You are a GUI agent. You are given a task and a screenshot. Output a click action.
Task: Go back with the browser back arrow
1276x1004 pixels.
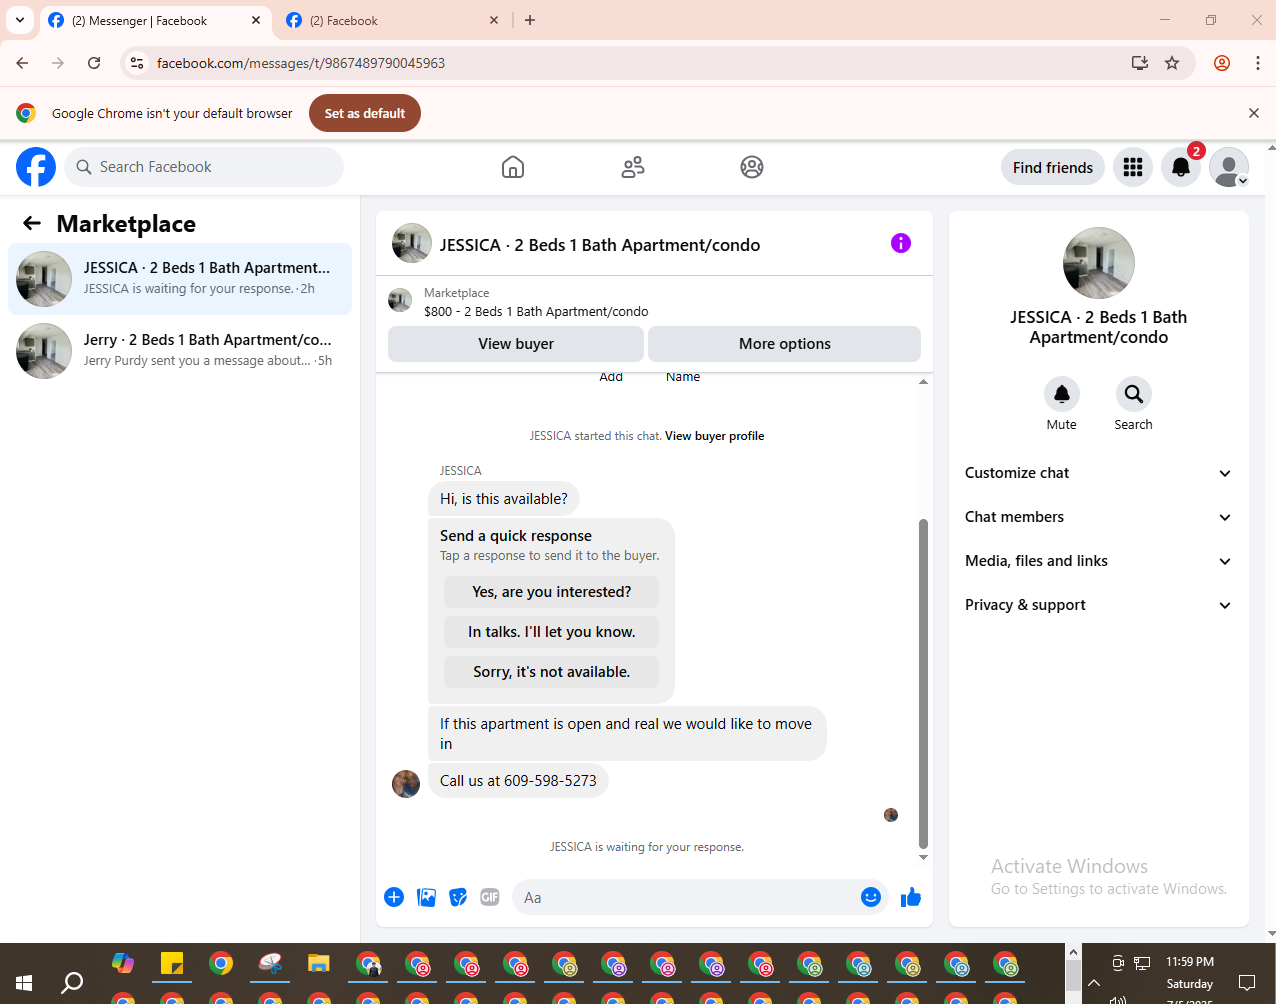(22, 63)
